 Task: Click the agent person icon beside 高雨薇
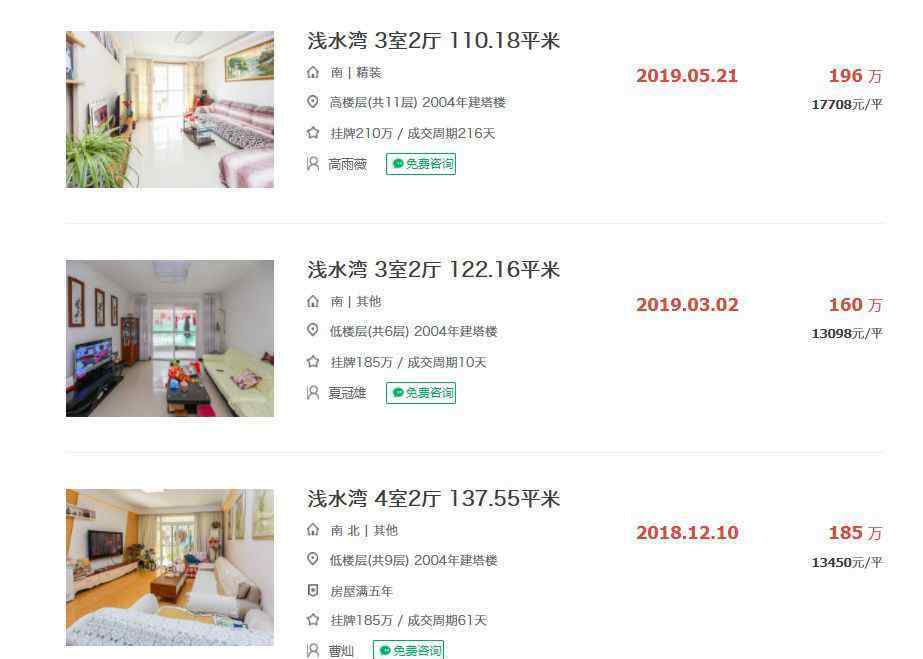pos(313,164)
